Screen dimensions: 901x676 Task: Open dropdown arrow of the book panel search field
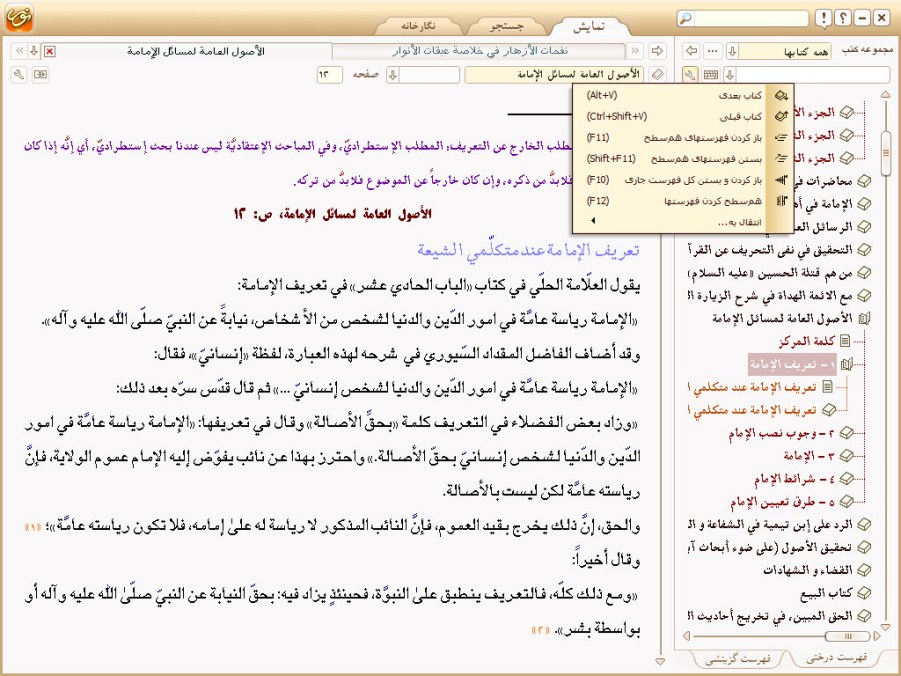(x=730, y=74)
